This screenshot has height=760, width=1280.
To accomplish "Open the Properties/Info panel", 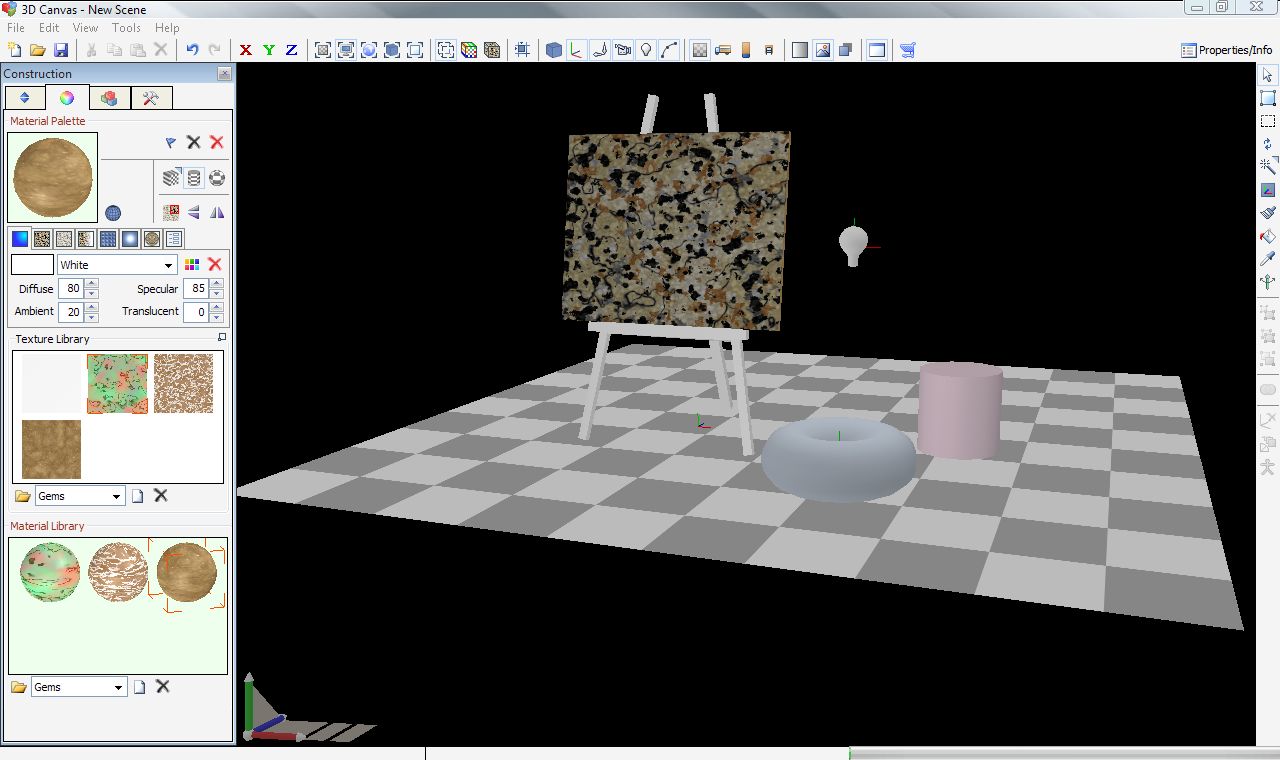I will pos(1227,50).
